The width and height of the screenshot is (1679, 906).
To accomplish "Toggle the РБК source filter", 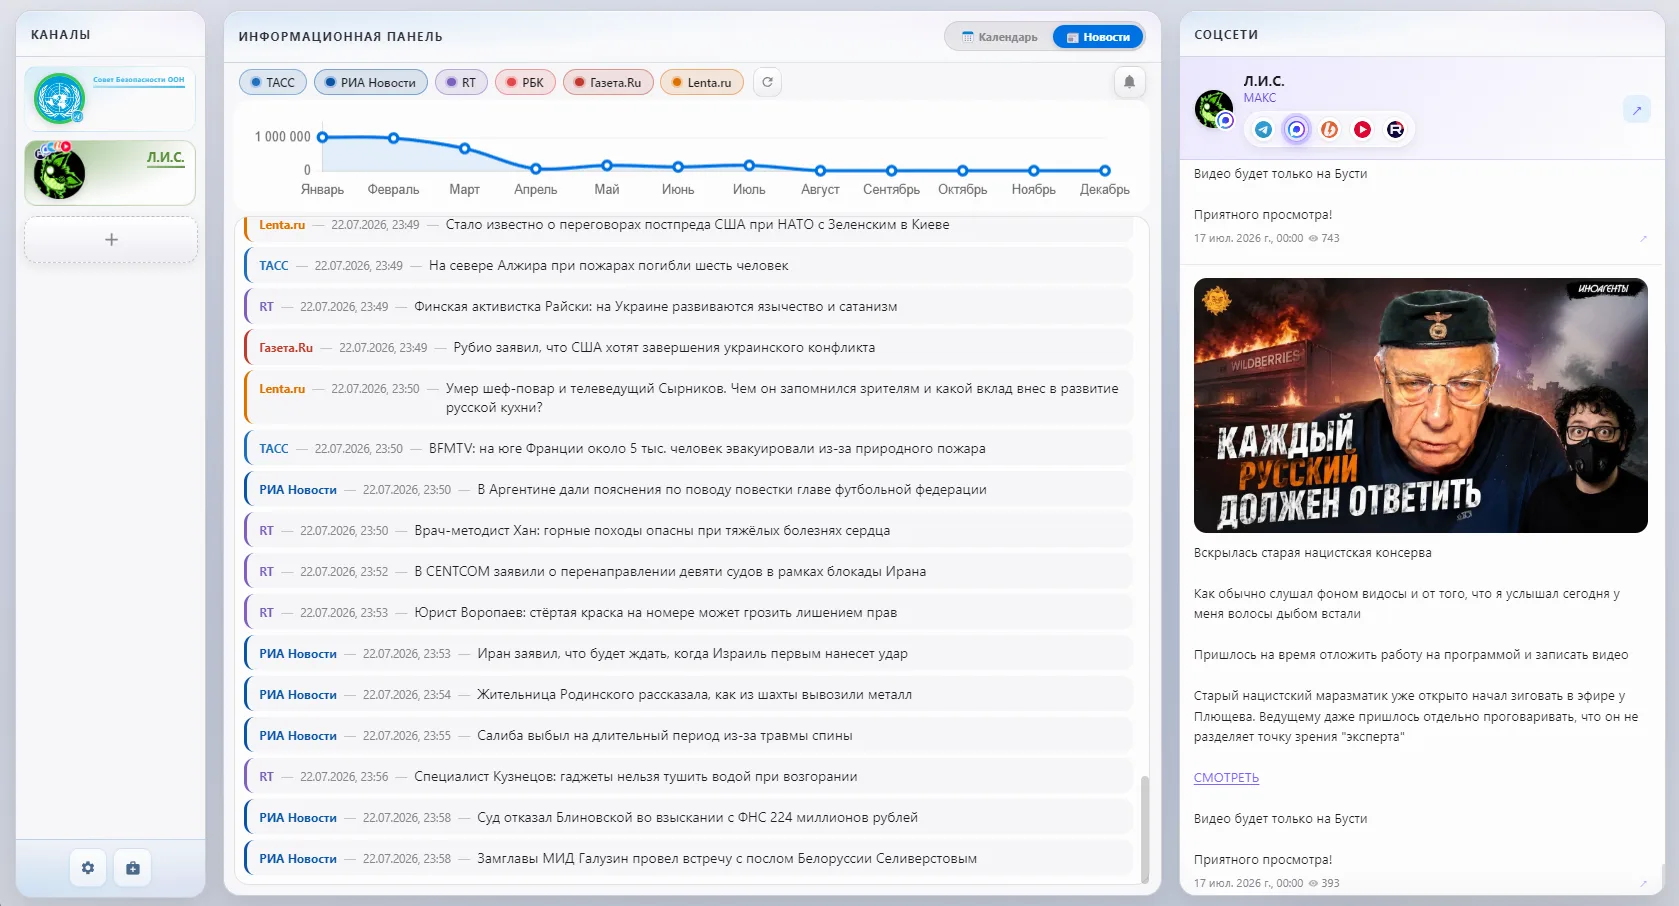I will [525, 82].
